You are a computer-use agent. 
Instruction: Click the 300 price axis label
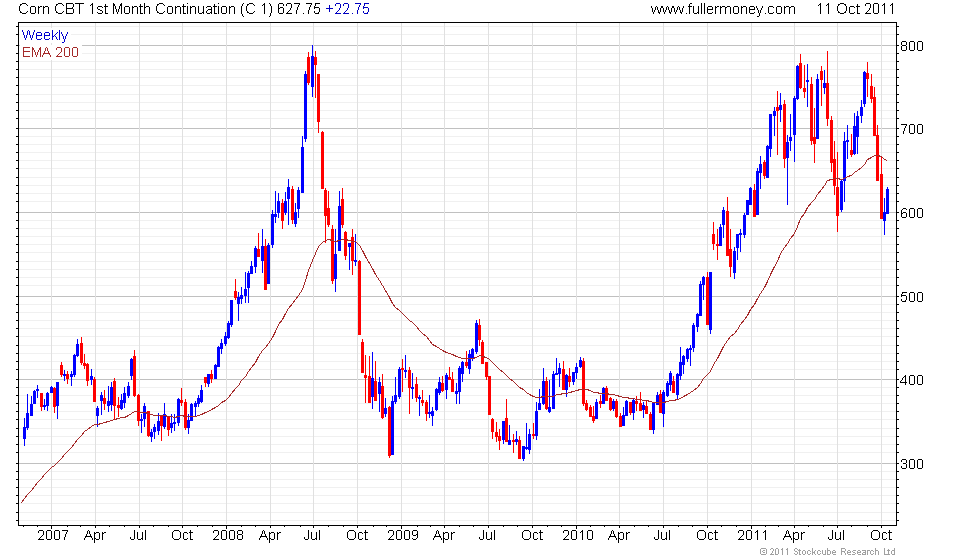click(911, 464)
